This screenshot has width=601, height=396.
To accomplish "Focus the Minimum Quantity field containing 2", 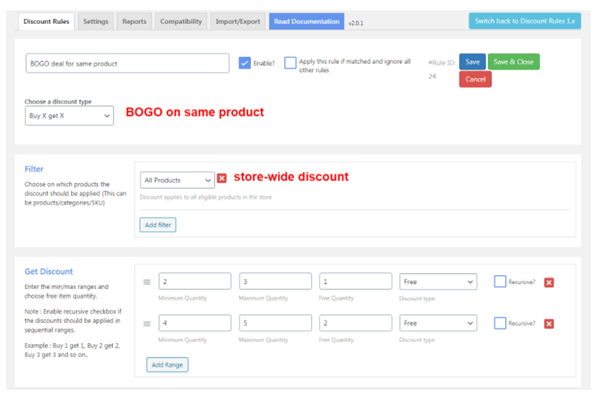I will tap(195, 281).
